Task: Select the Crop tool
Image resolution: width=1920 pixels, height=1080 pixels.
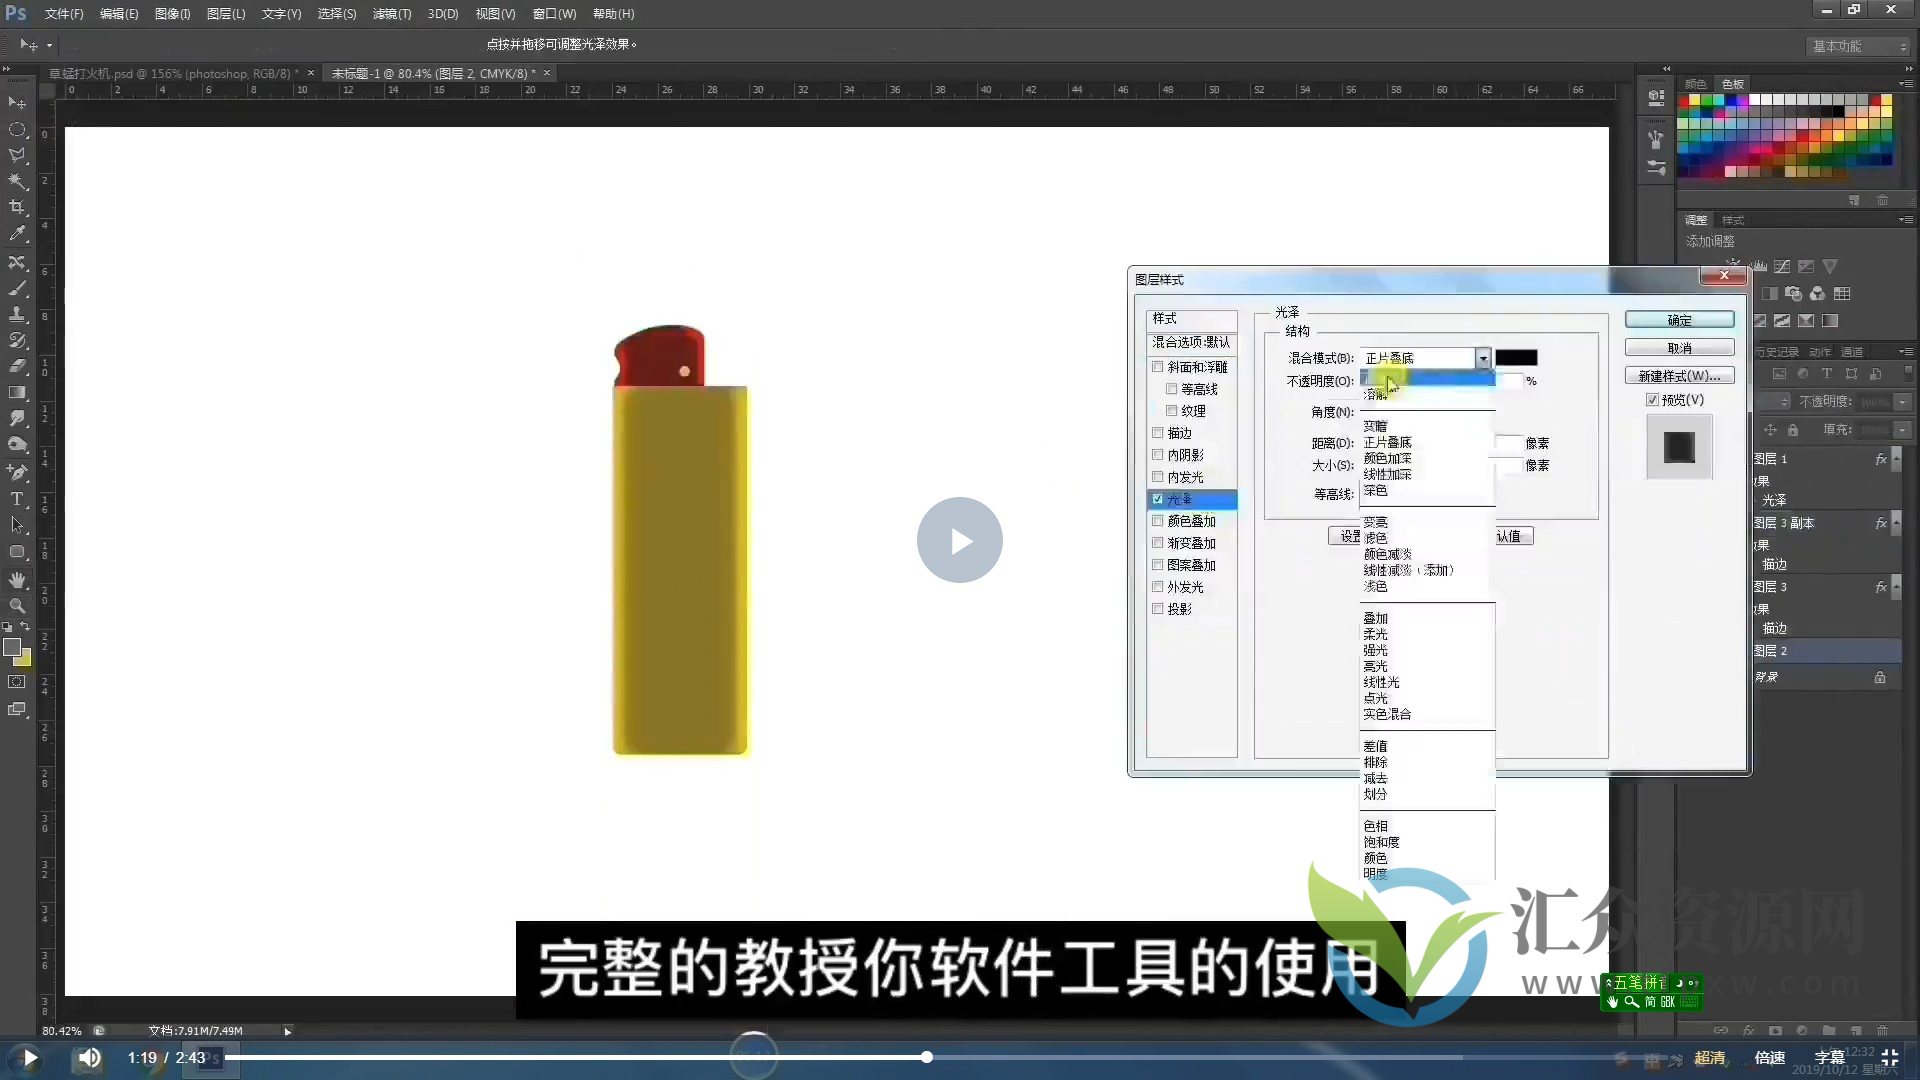Action: tap(18, 206)
